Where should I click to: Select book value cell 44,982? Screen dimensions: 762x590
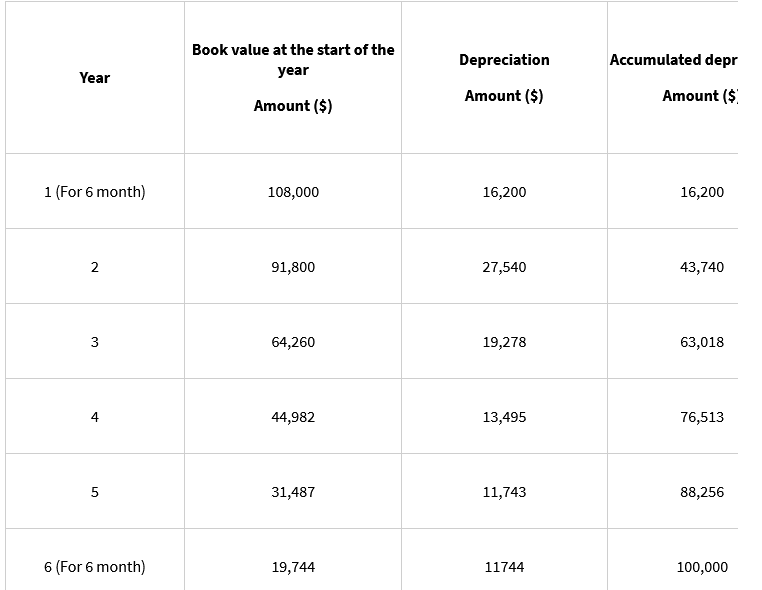tap(293, 417)
